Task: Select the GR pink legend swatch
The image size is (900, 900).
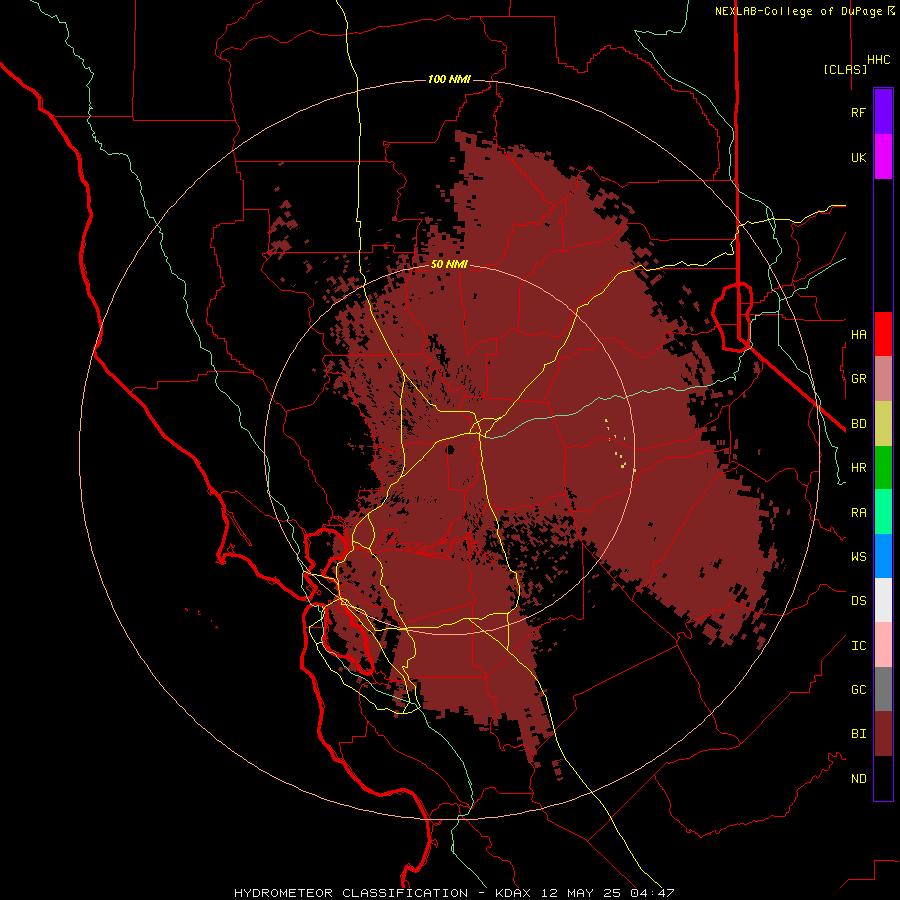Action: (883, 378)
